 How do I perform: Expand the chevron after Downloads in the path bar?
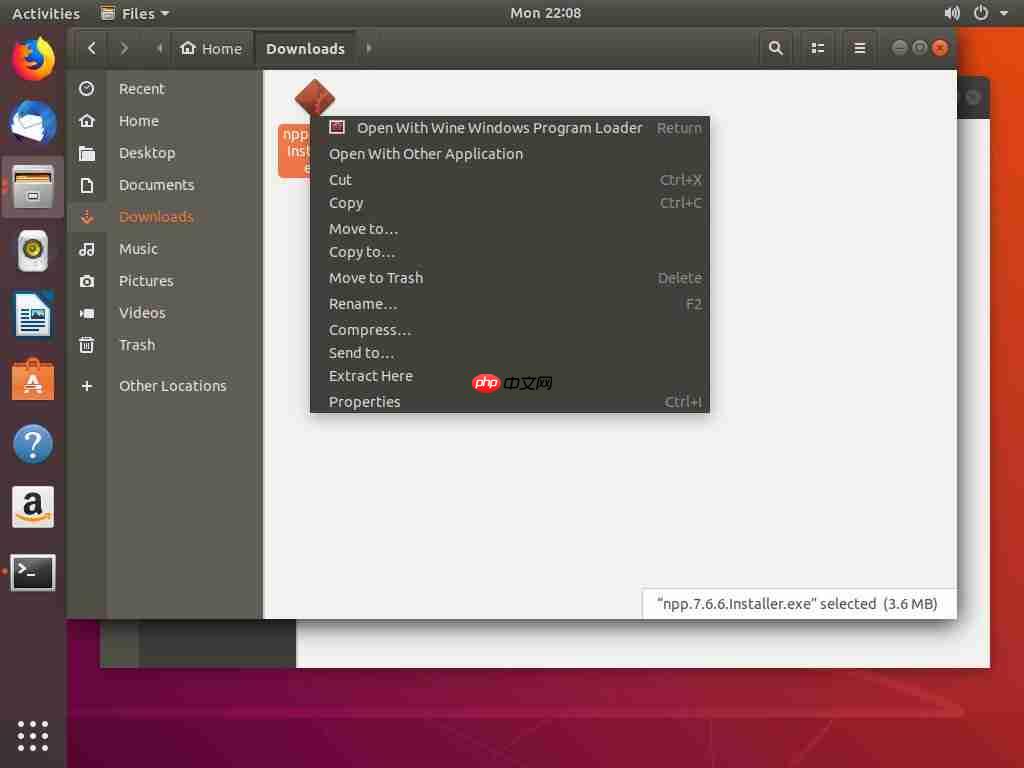[369, 47]
